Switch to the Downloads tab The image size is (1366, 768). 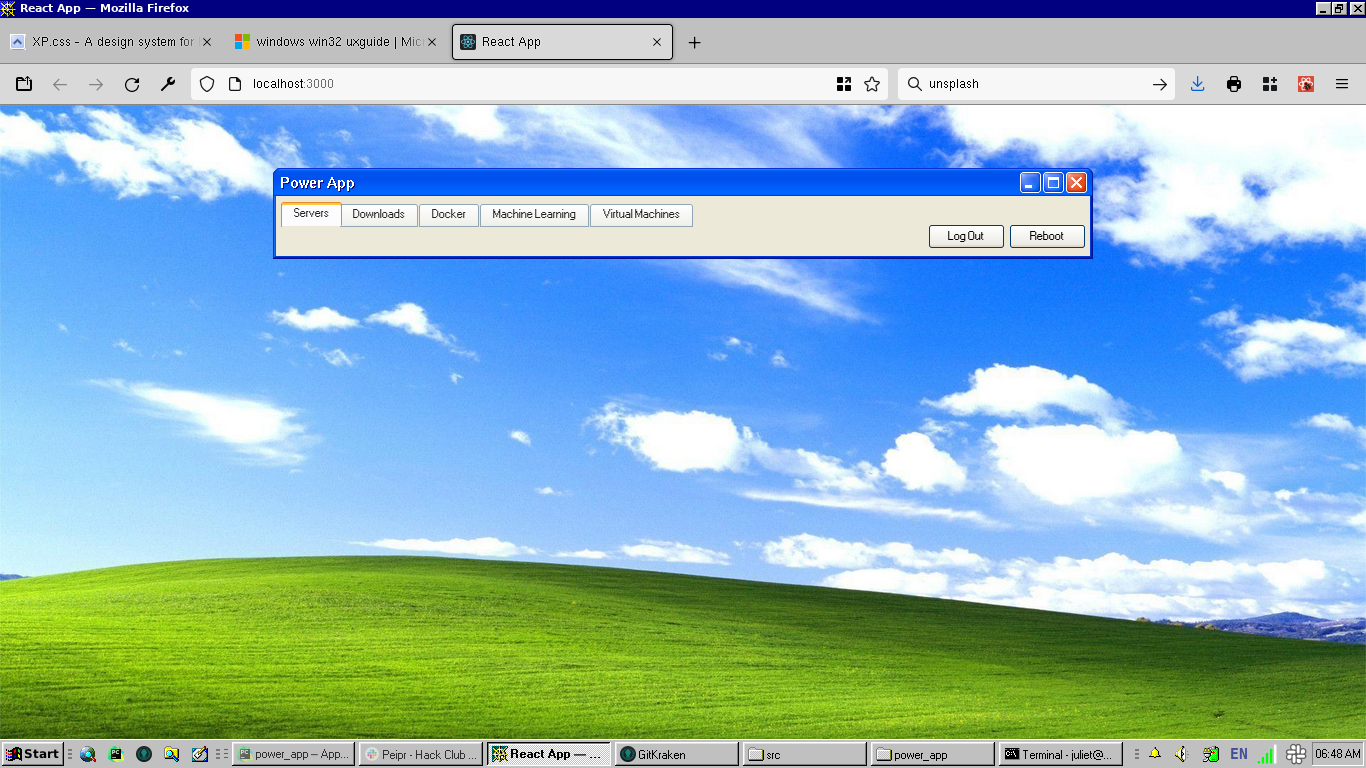pos(379,215)
